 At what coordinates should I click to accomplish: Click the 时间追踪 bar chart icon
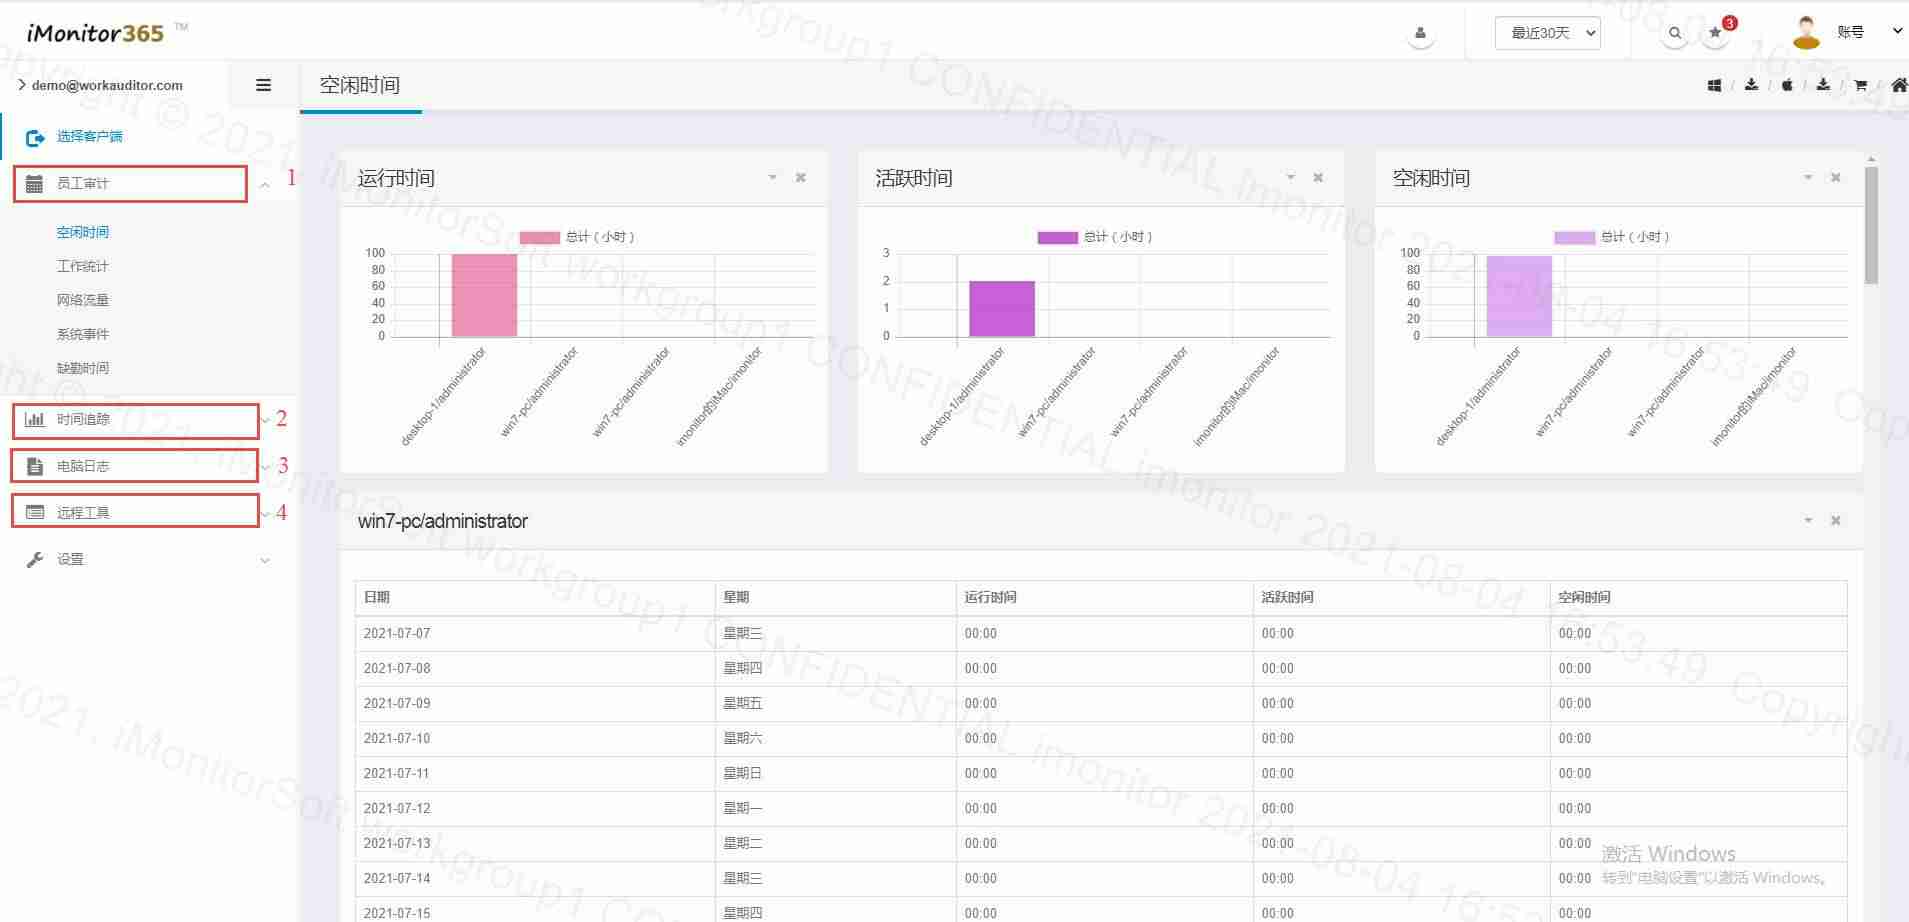point(35,420)
